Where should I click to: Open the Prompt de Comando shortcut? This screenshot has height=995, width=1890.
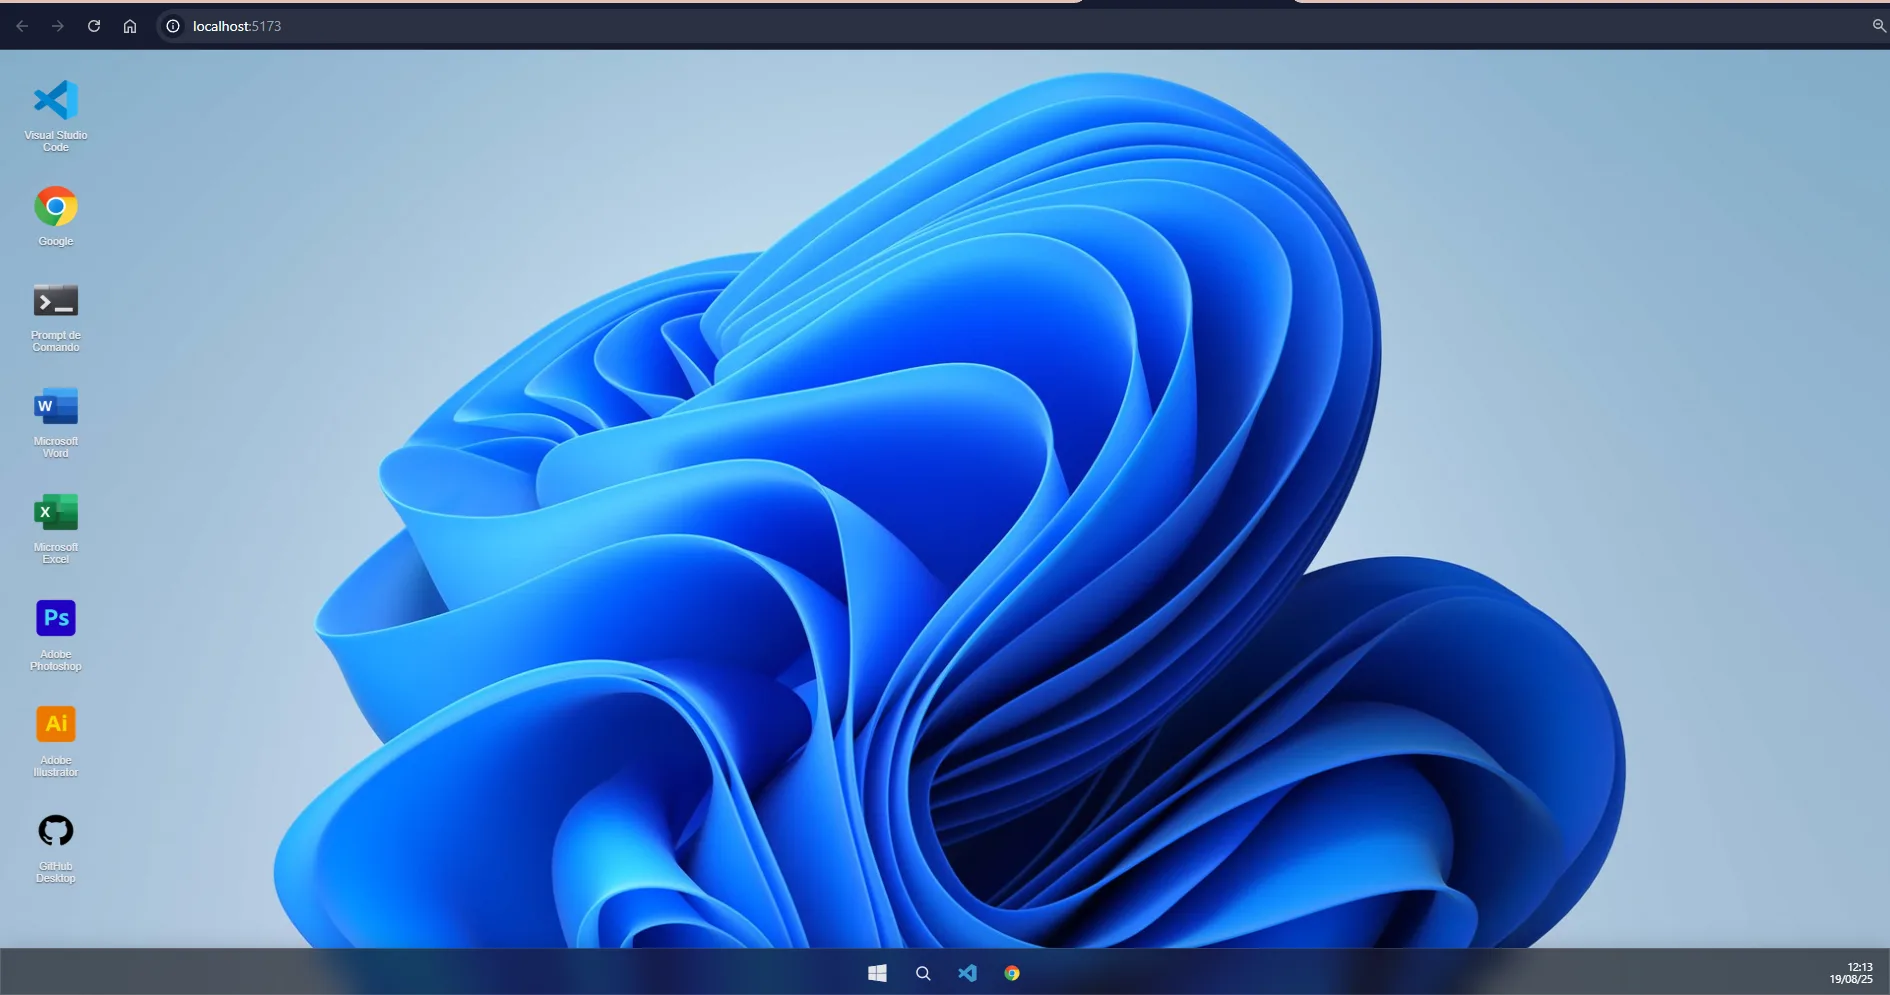(55, 313)
